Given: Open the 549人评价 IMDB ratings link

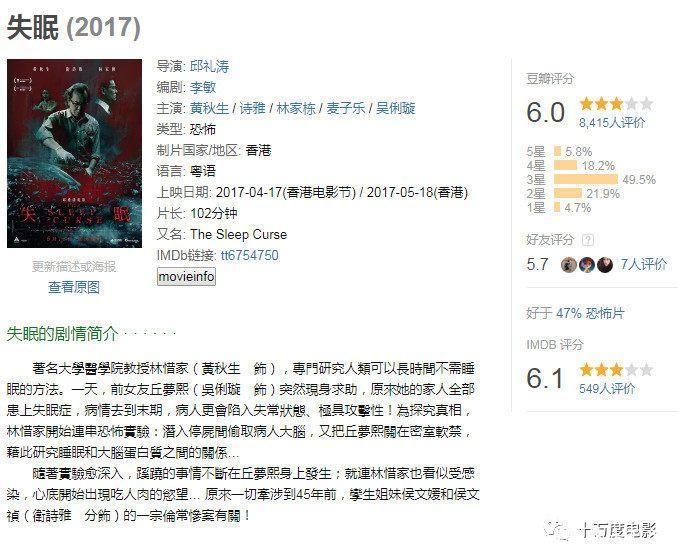Looking at the screenshot, I should tap(607, 389).
